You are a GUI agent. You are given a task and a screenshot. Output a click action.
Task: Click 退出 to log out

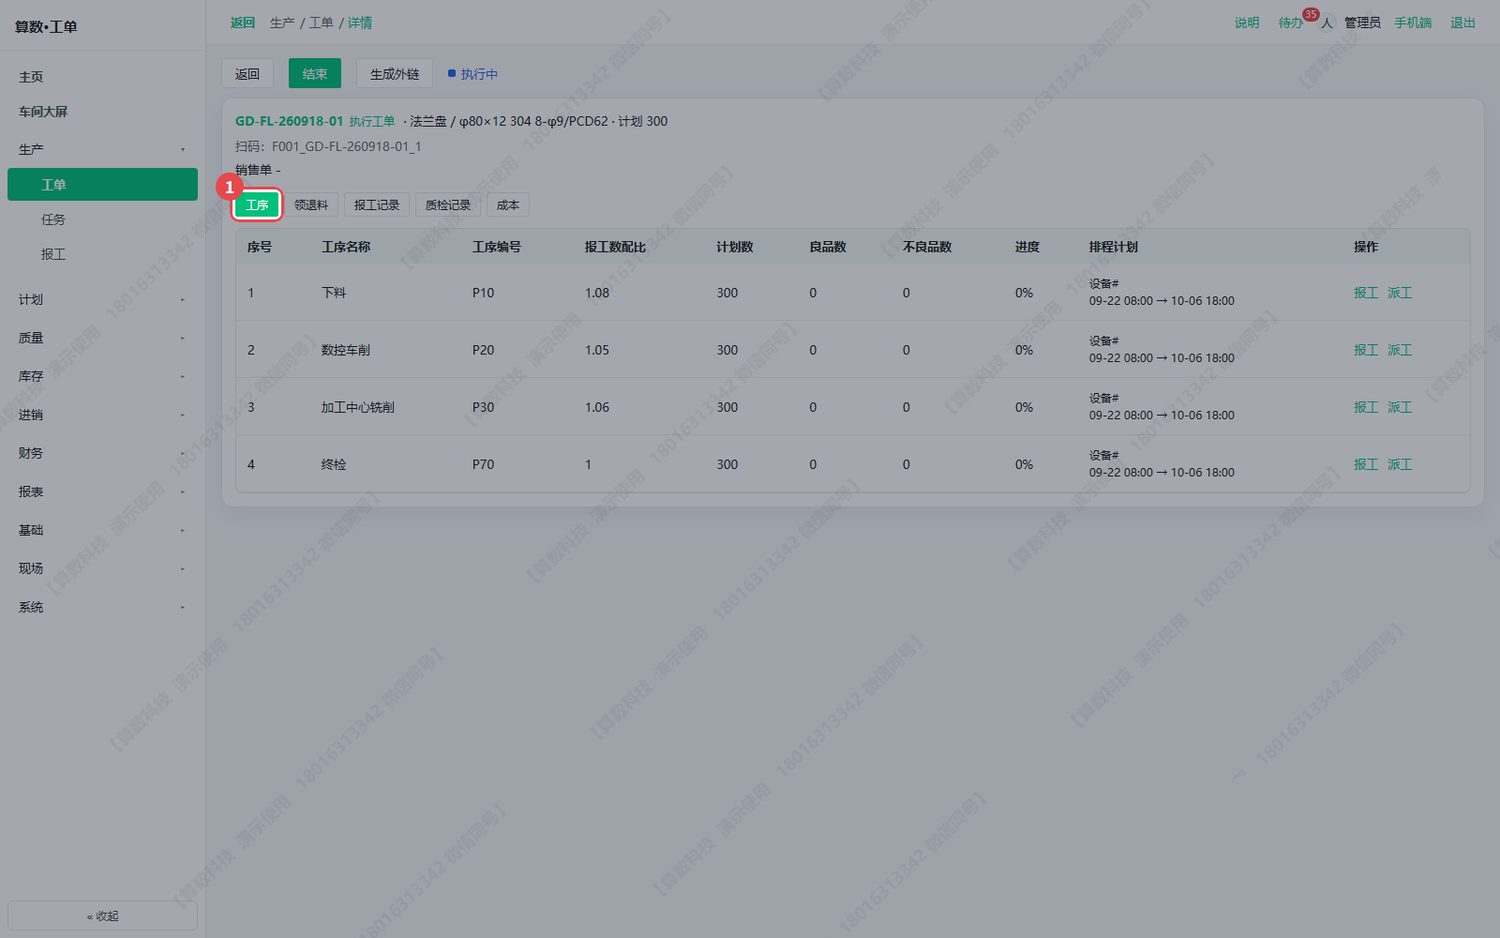[1463, 23]
